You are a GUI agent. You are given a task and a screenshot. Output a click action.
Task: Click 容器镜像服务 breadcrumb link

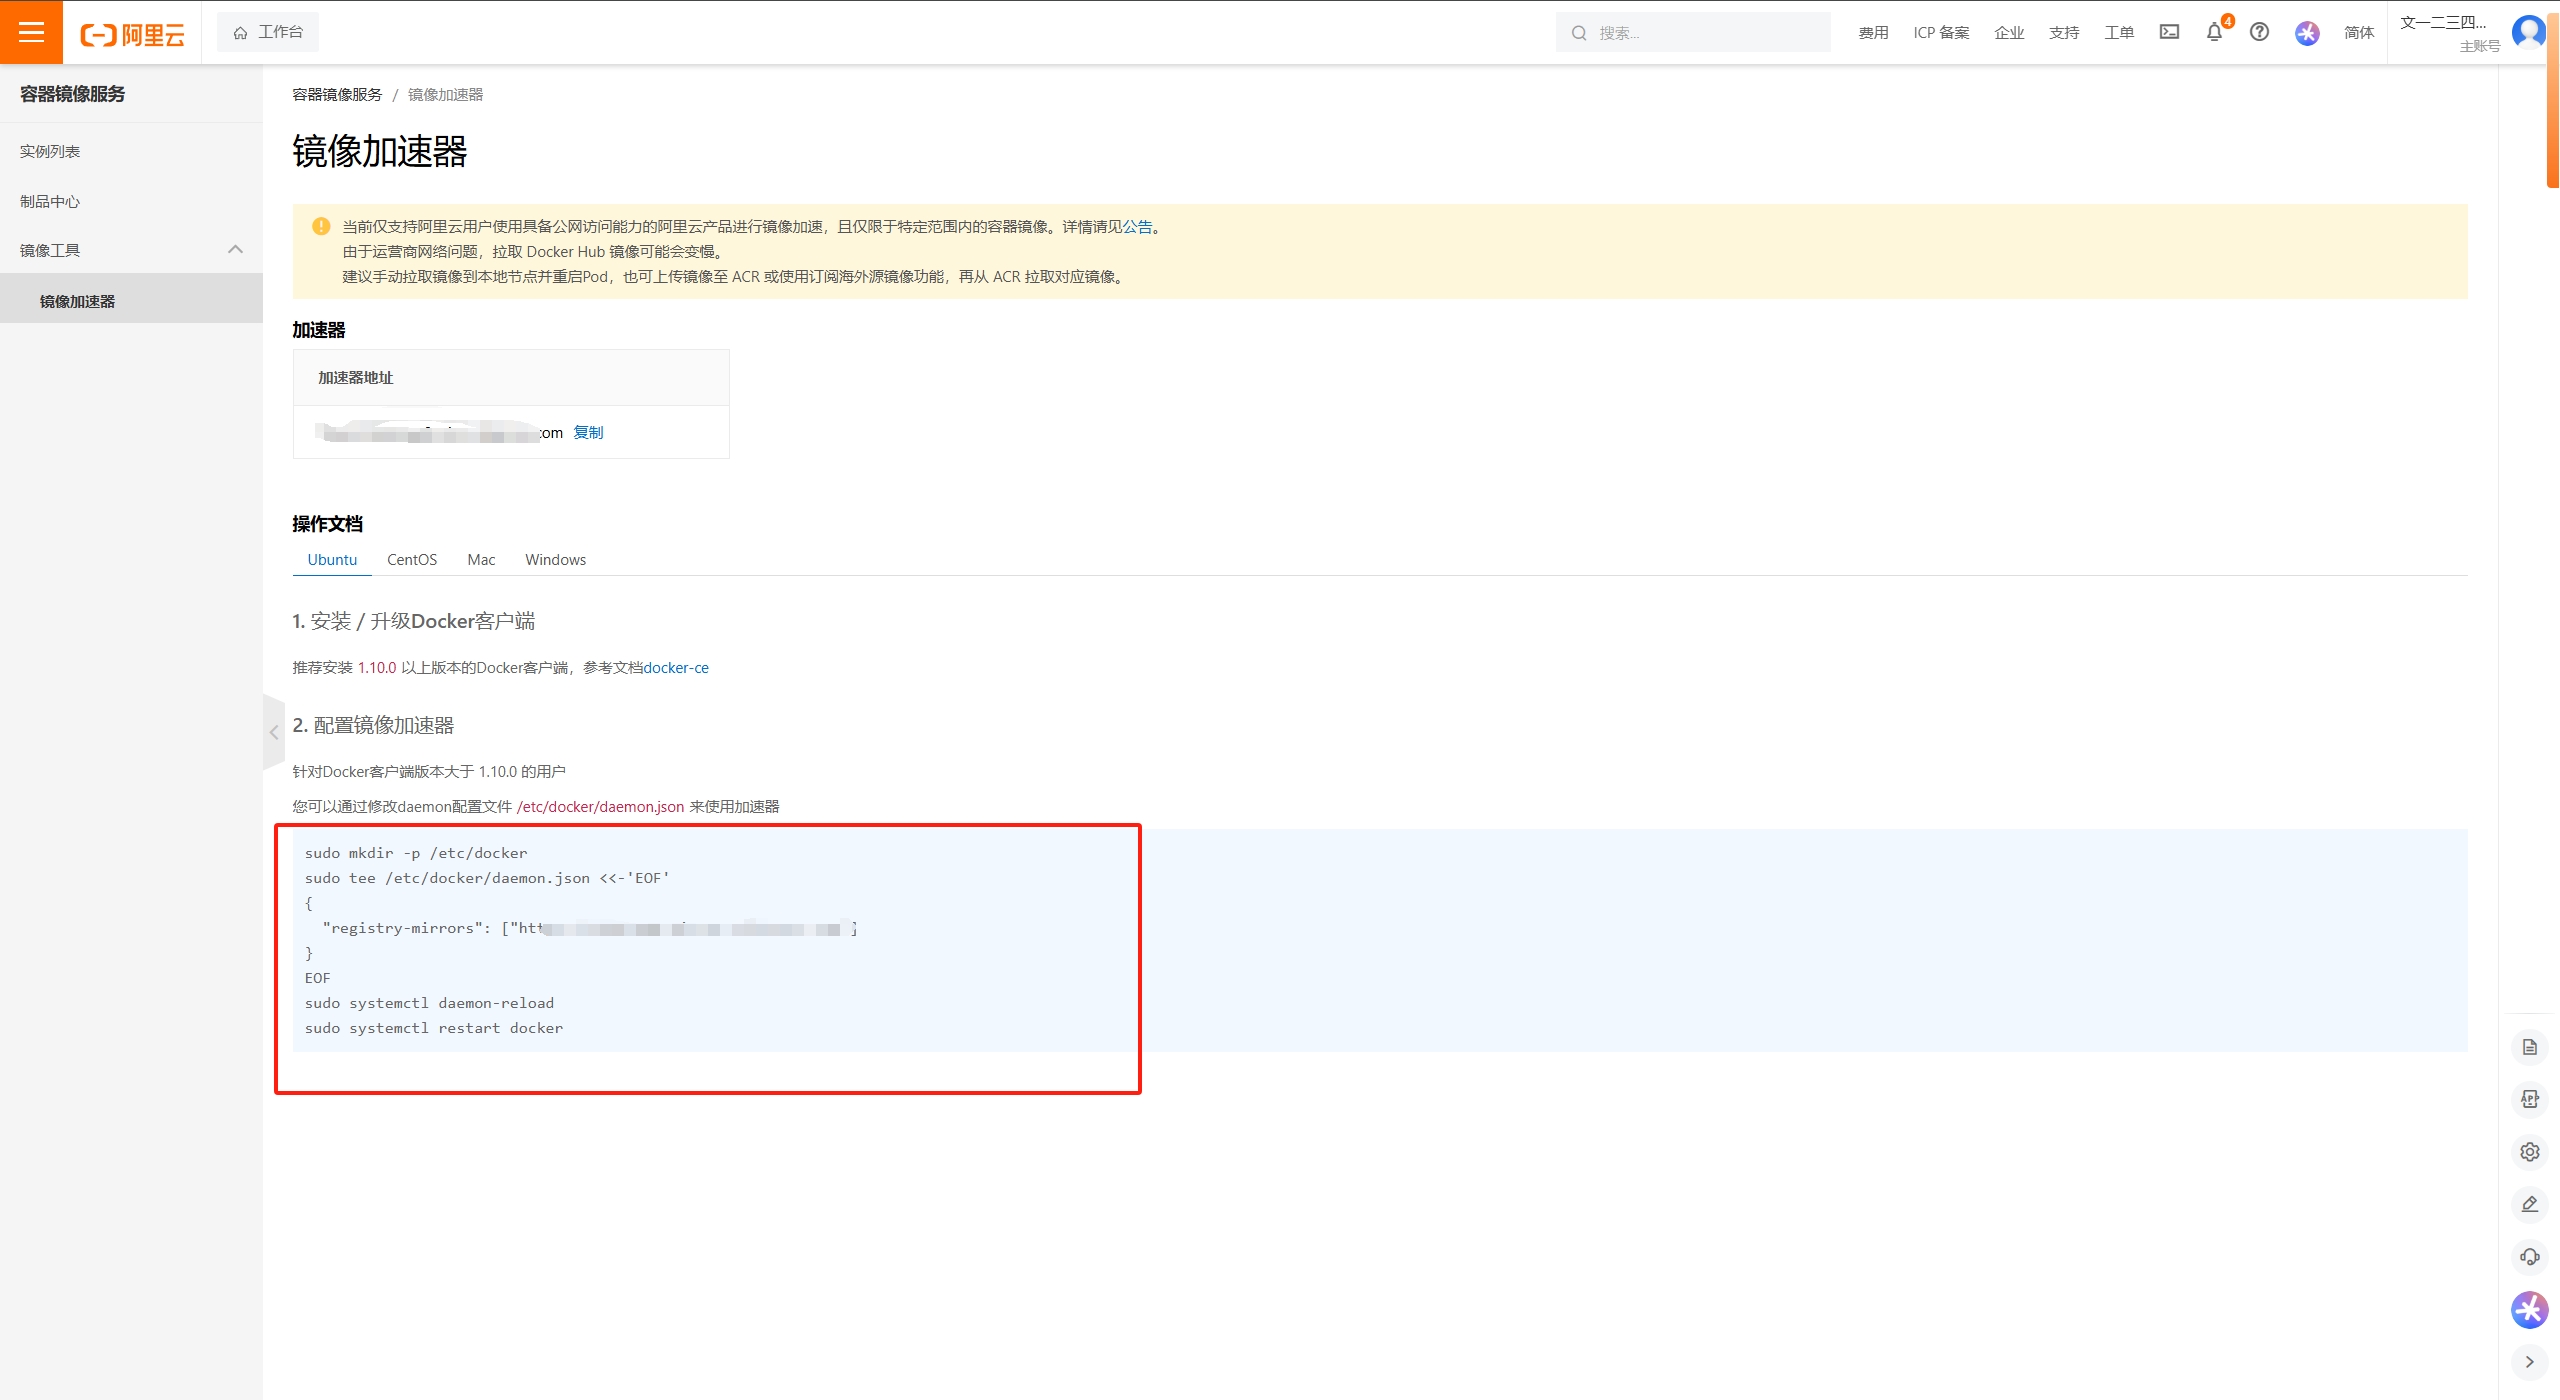pos(337,94)
